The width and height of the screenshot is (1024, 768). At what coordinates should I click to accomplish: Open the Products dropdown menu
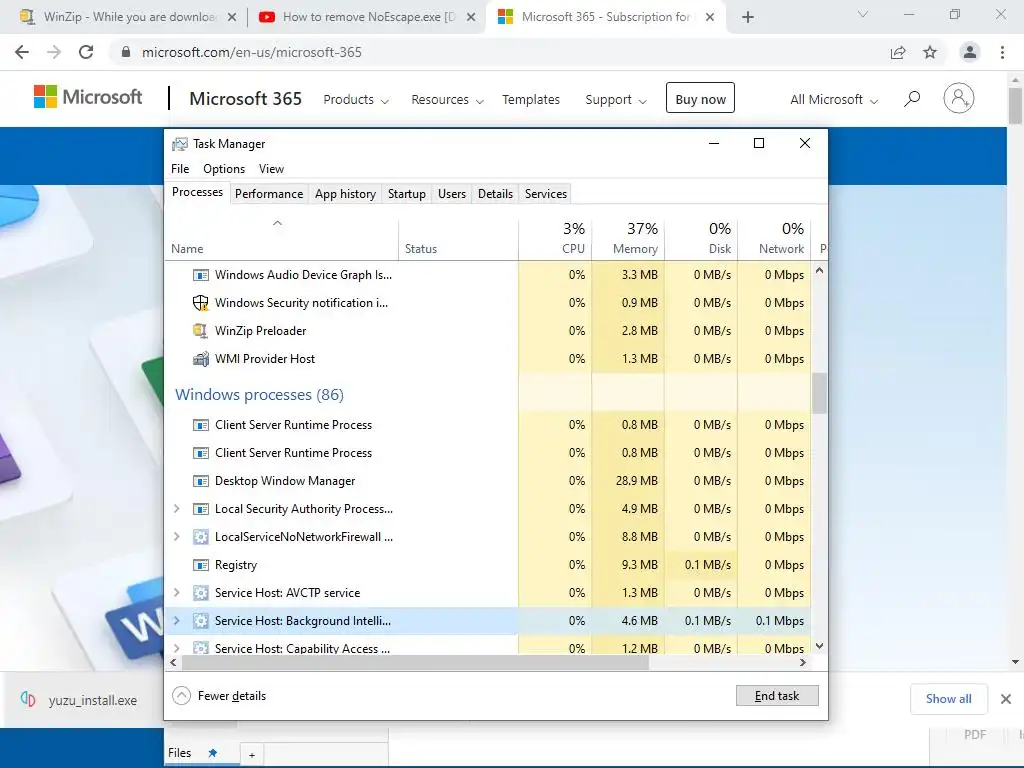pos(356,99)
